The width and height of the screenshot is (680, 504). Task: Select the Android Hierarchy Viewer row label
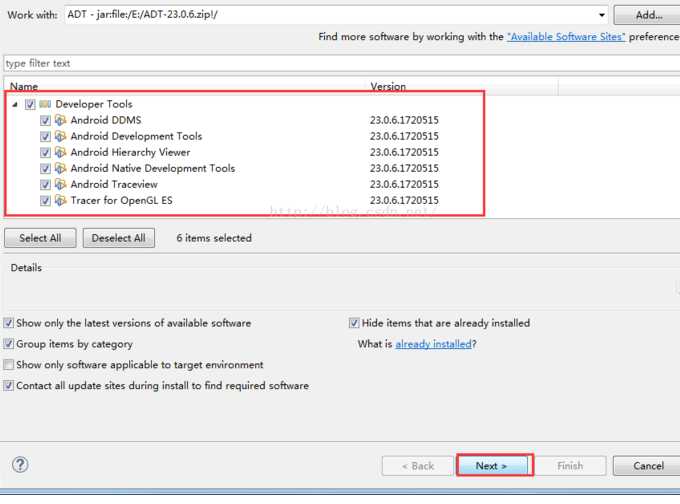130,152
